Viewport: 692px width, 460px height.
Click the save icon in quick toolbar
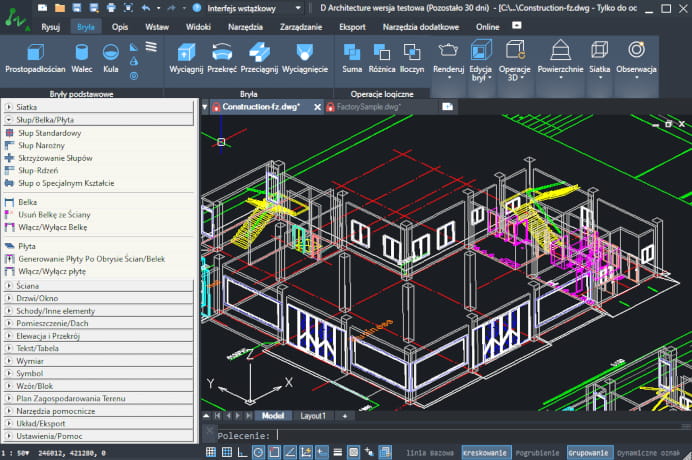coord(77,8)
